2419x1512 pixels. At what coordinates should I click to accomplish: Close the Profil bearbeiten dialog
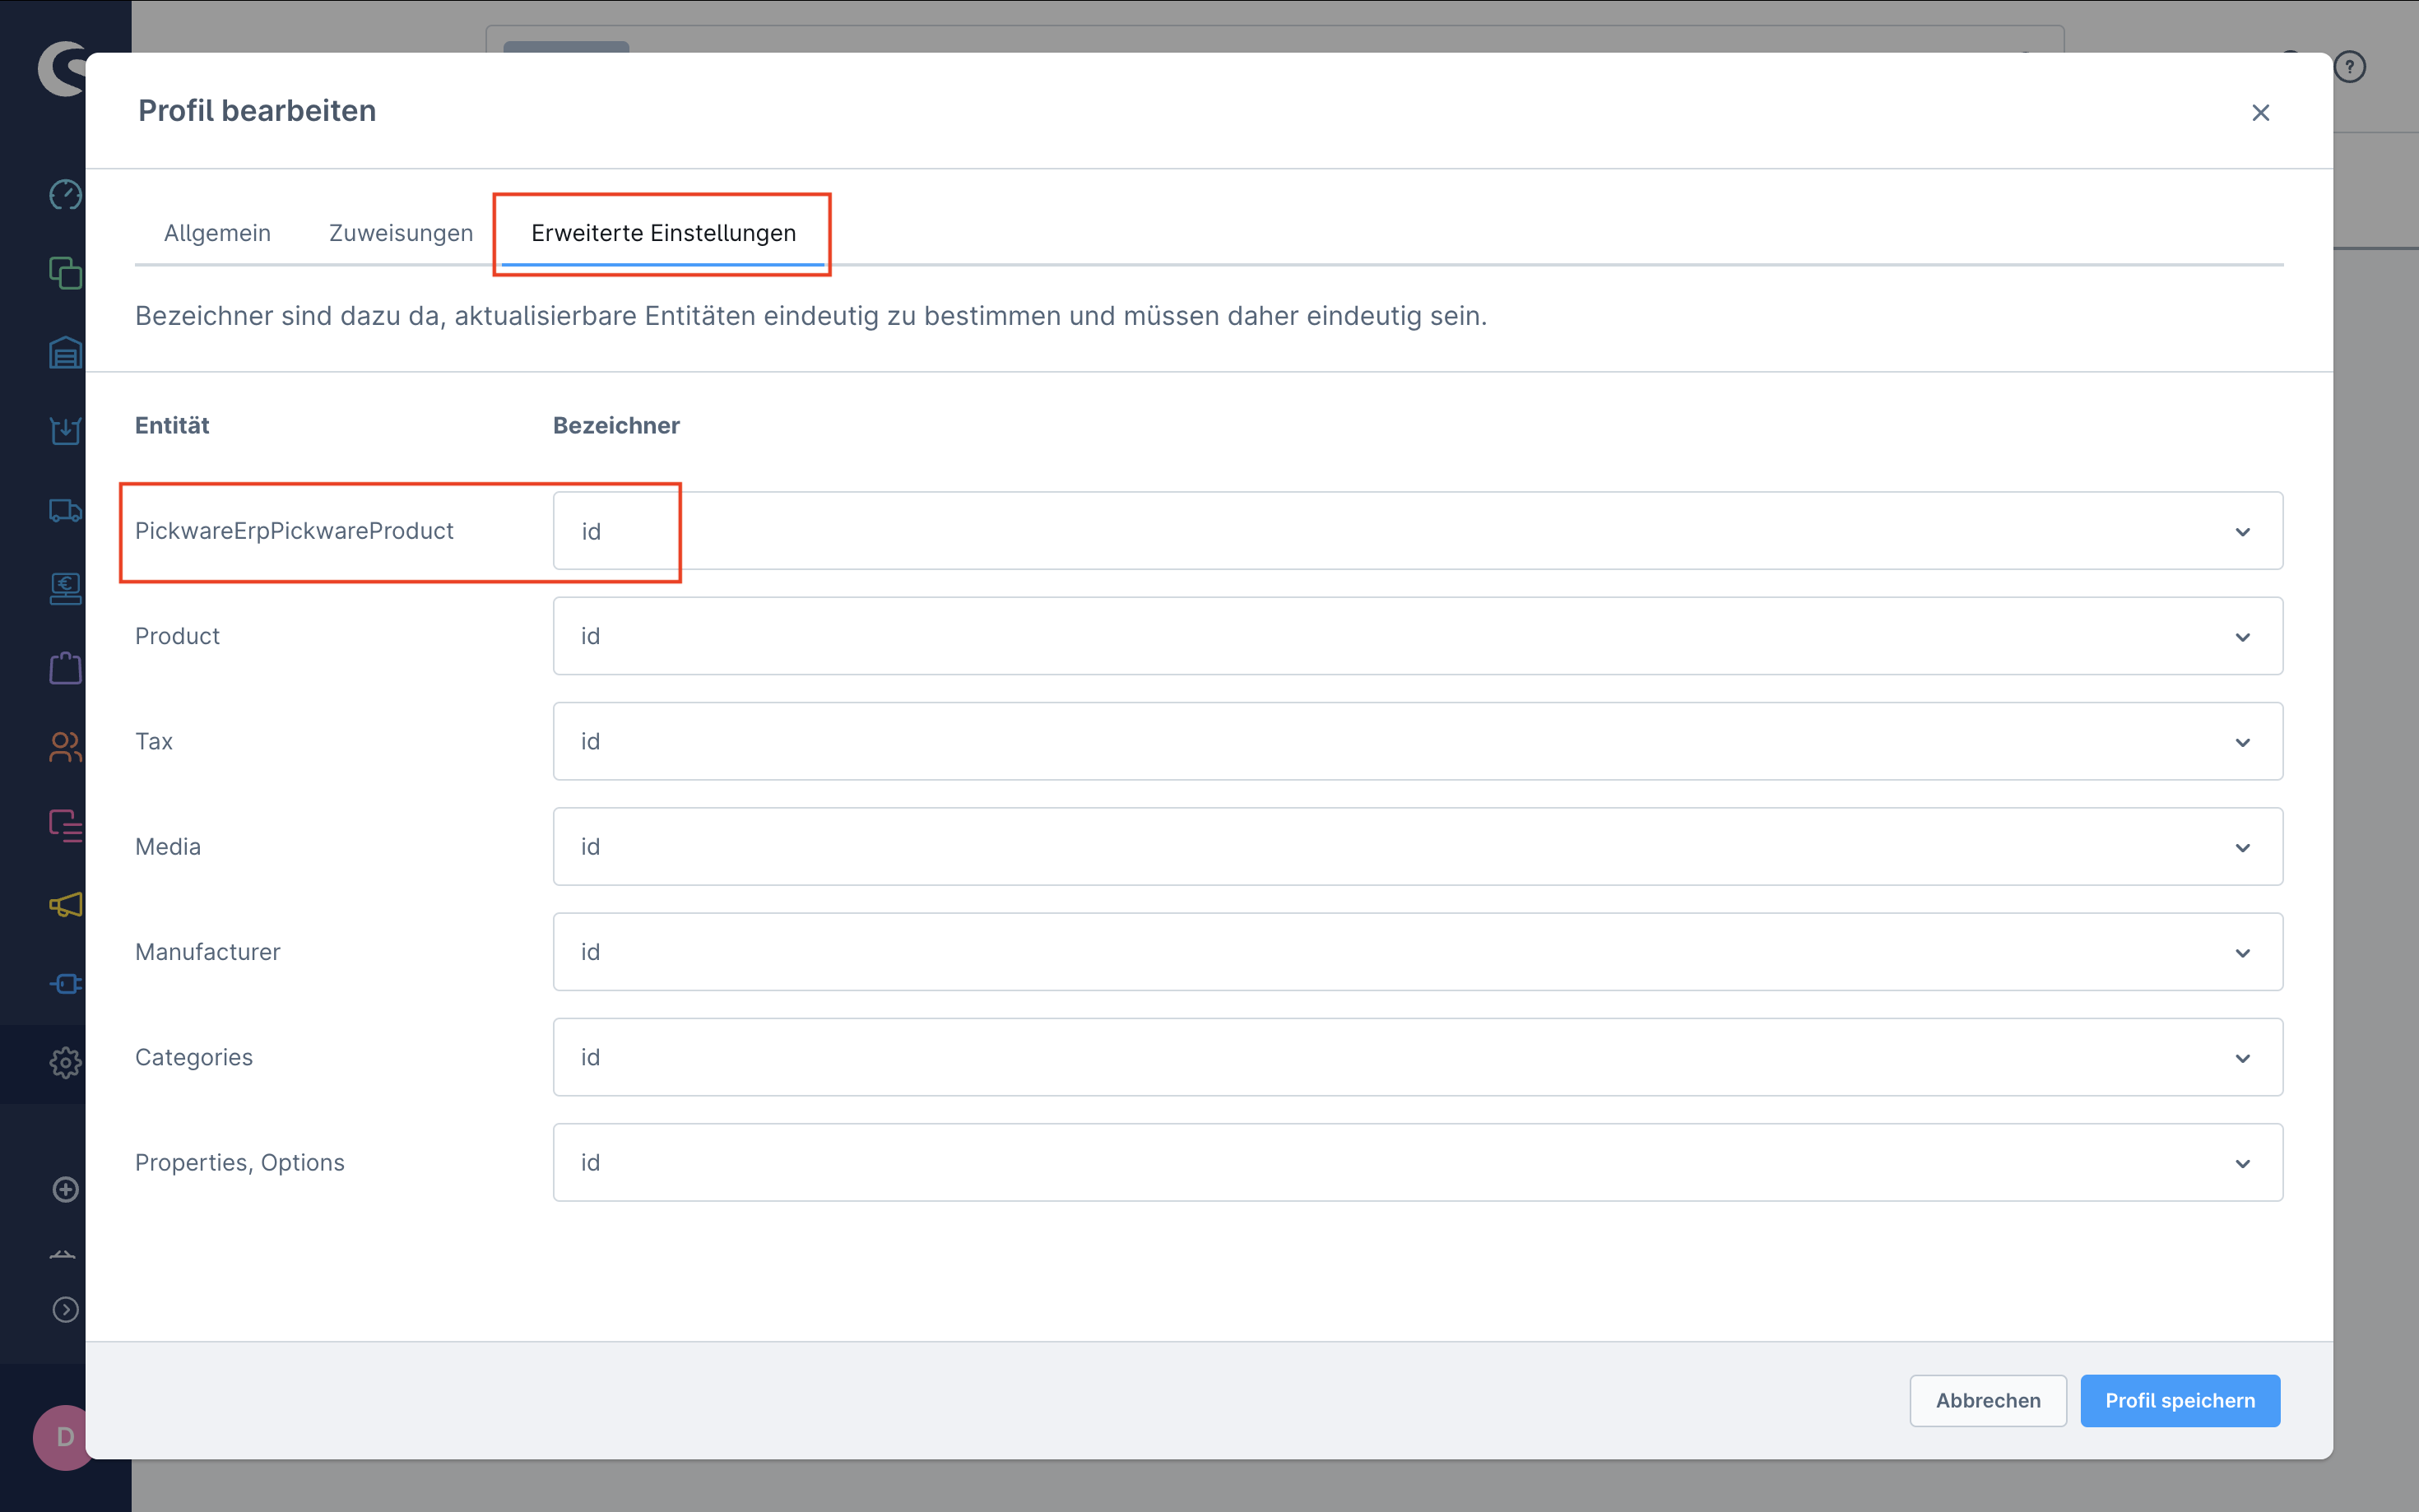(x=2260, y=112)
